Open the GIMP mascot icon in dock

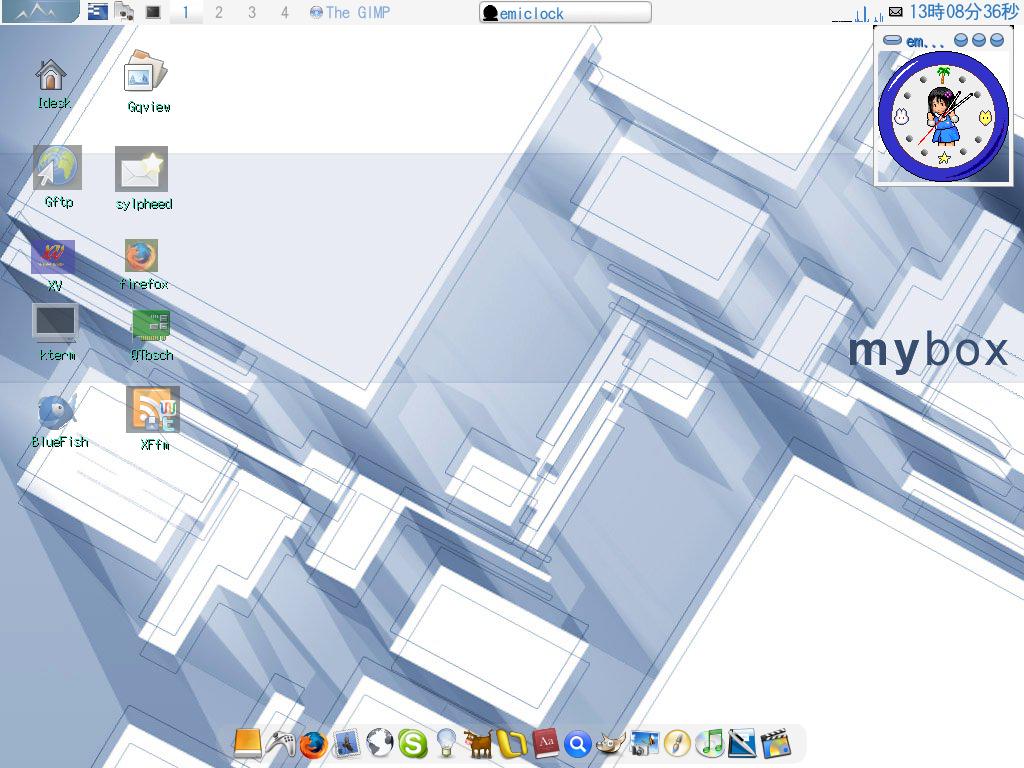pyautogui.click(x=610, y=743)
